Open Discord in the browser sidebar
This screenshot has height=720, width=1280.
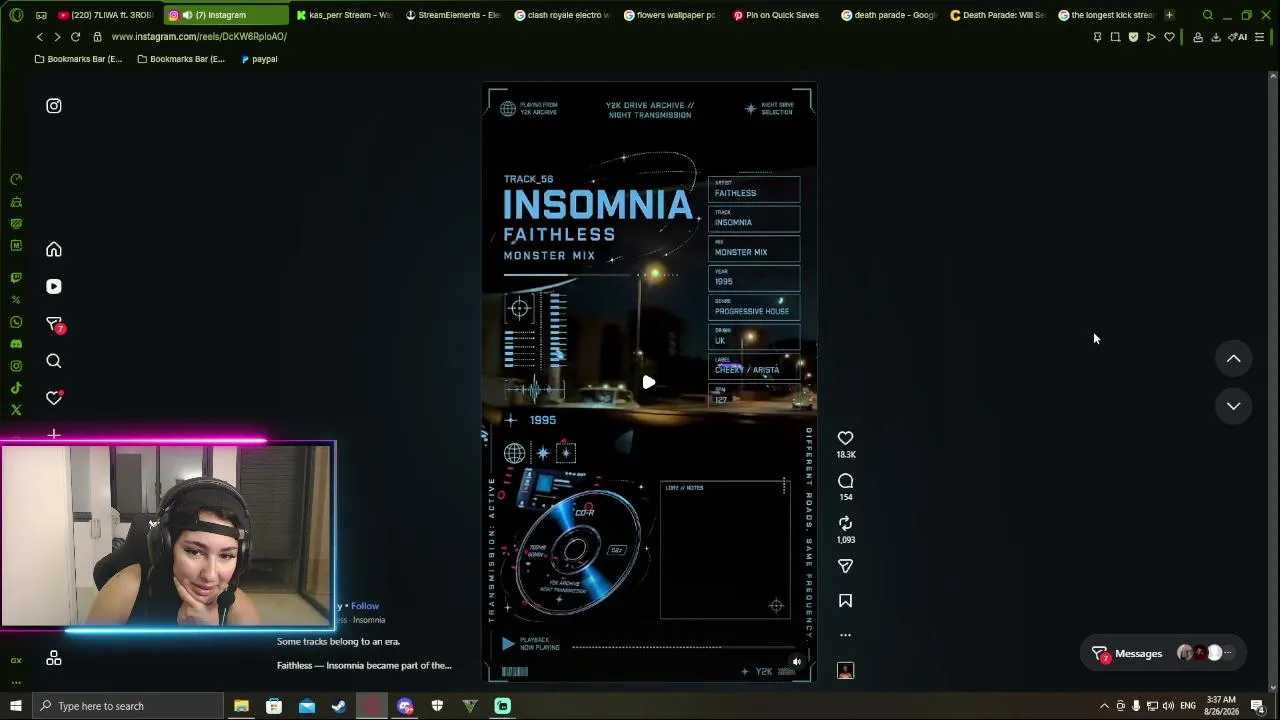[x=16, y=344]
